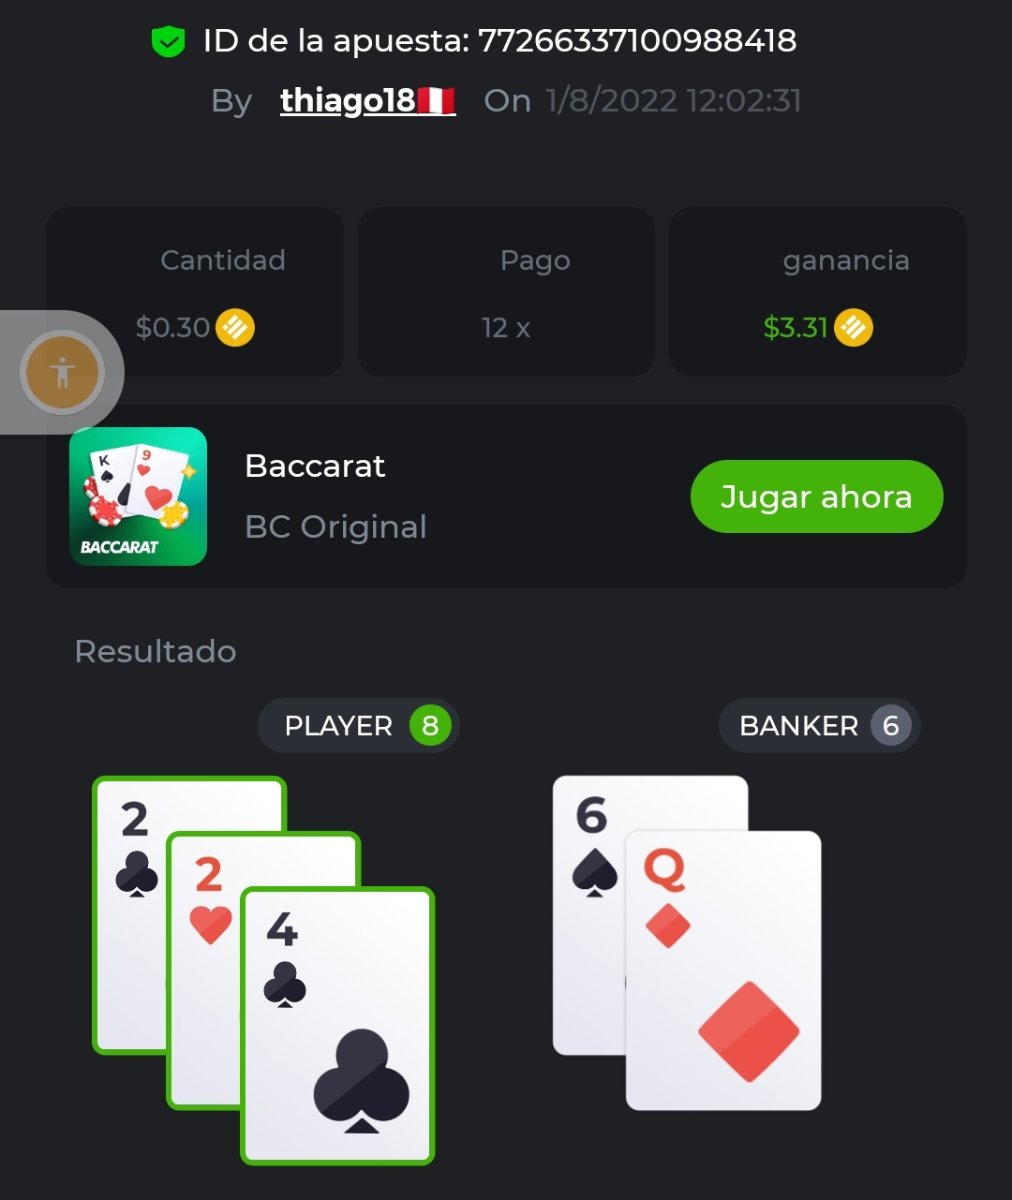Click the bet ID number text
The image size is (1012, 1200).
[x=637, y=41]
